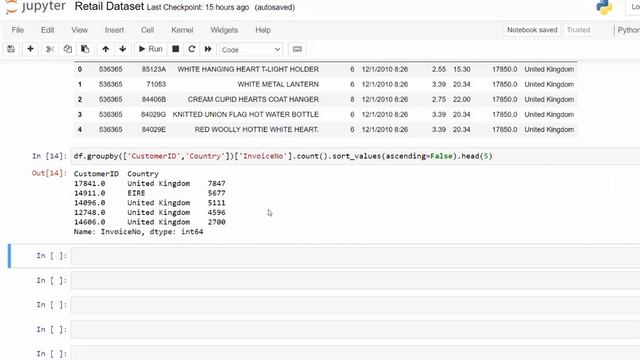Click output count 5677
Image resolution: width=640 pixels, height=360 pixels.
click(216, 193)
